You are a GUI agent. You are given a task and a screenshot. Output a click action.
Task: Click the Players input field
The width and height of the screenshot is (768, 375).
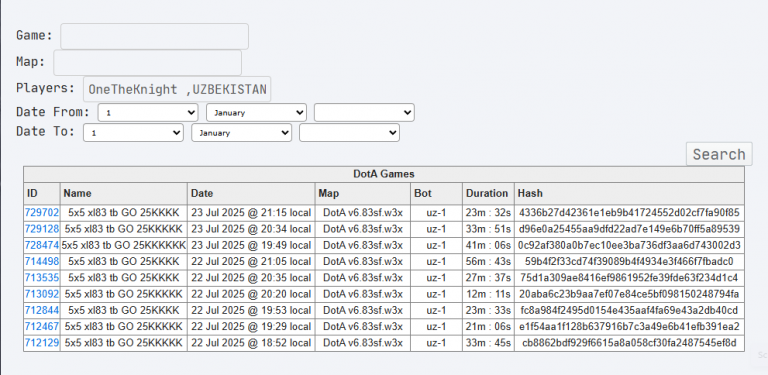click(x=177, y=89)
